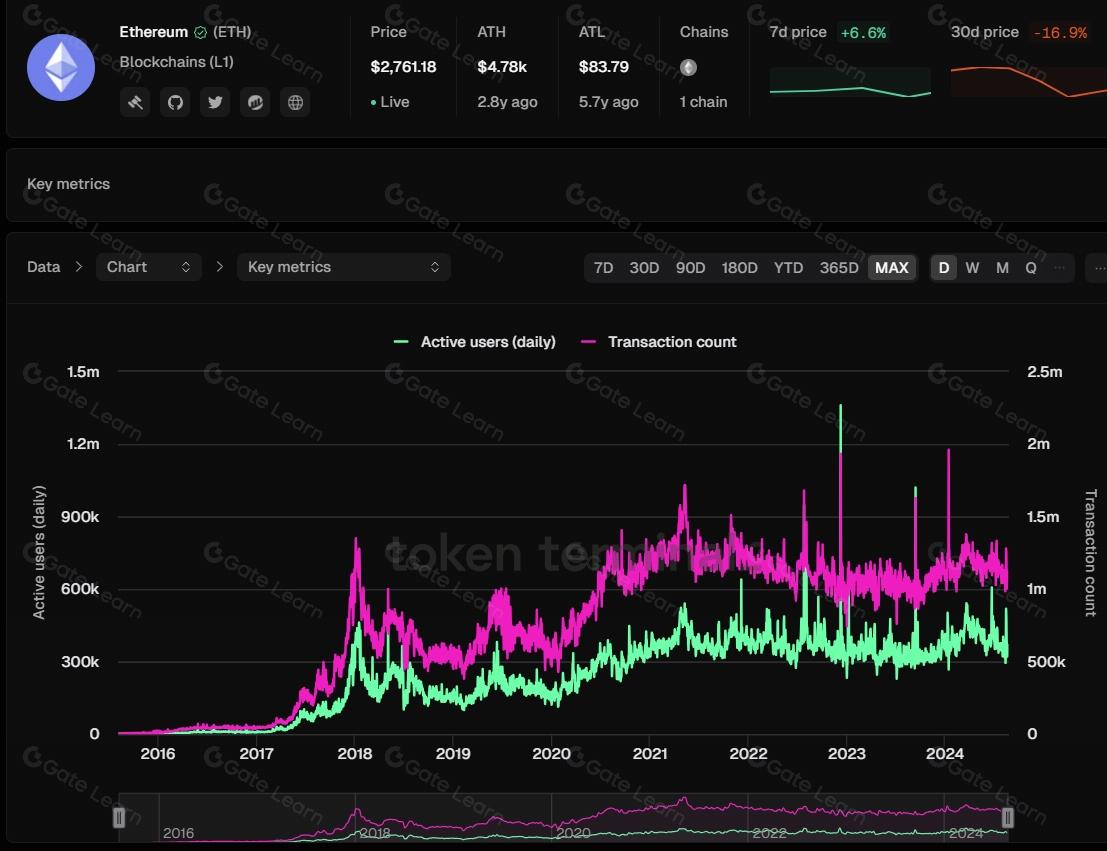The height and width of the screenshot is (851, 1107).
Task: Switch to weekly granularity W
Action: click(x=972, y=268)
